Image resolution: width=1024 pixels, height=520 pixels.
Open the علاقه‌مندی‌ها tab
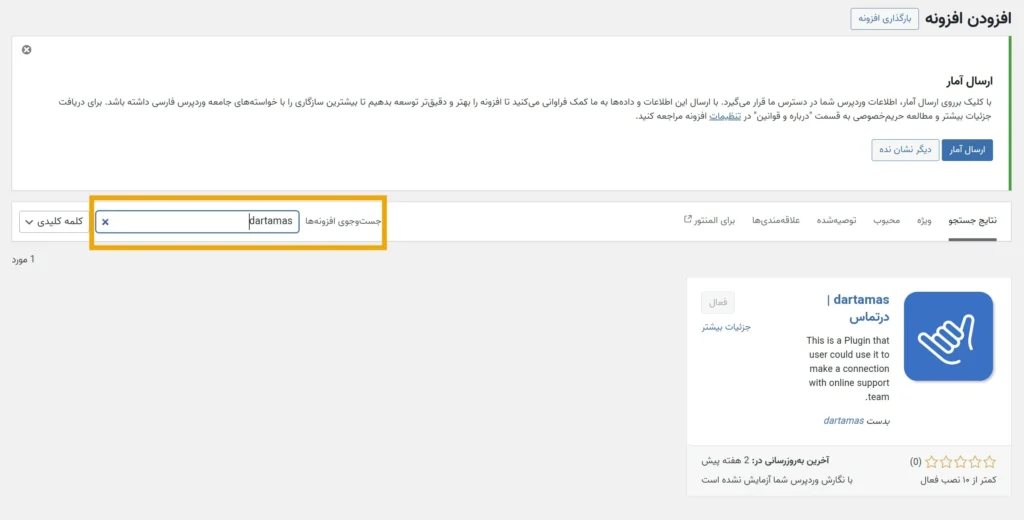click(776, 220)
